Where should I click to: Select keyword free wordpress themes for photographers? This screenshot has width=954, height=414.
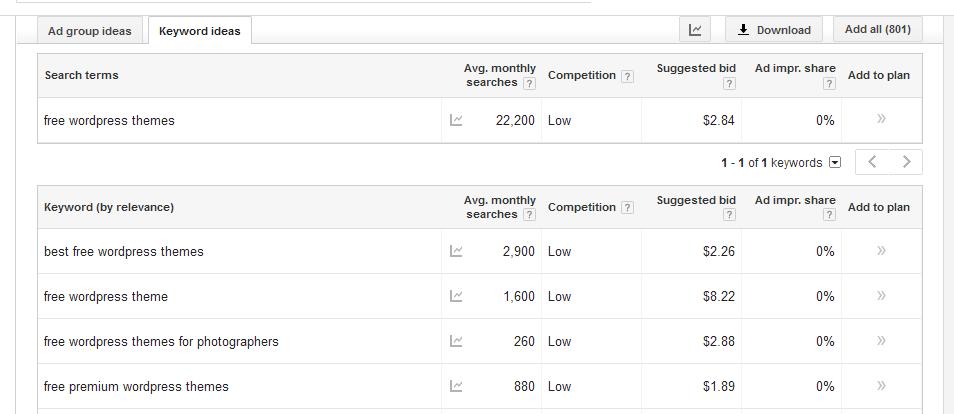coord(161,342)
